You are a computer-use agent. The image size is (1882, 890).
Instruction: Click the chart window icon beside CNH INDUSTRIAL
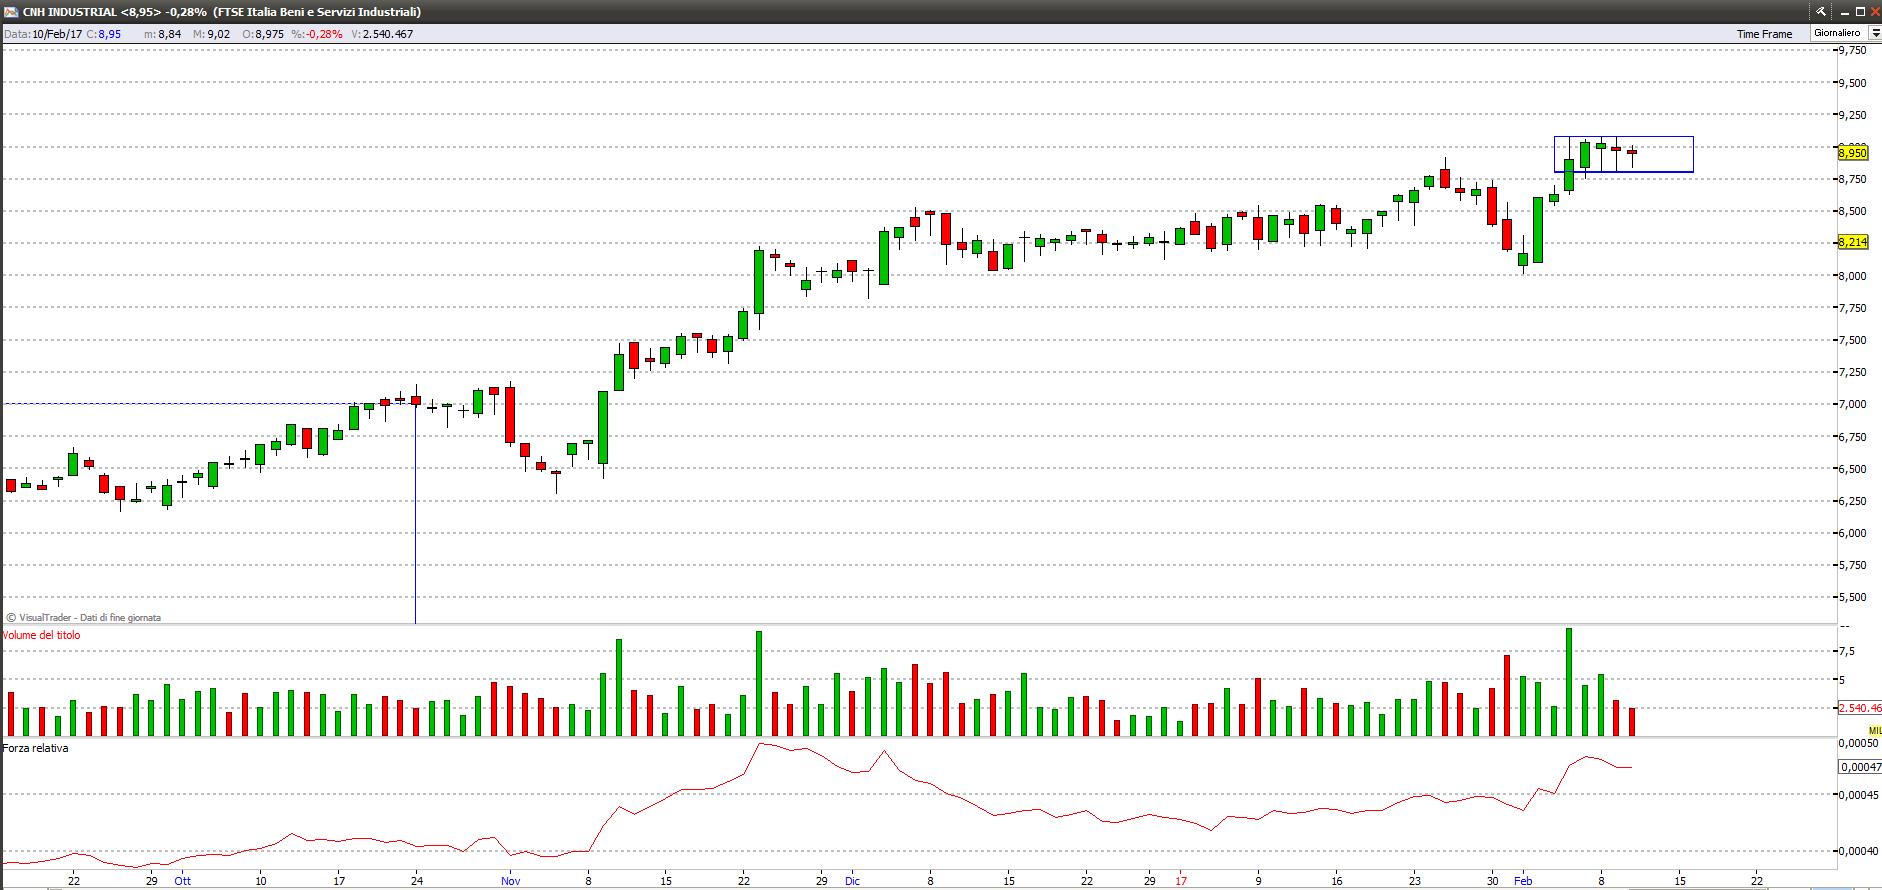coord(11,11)
